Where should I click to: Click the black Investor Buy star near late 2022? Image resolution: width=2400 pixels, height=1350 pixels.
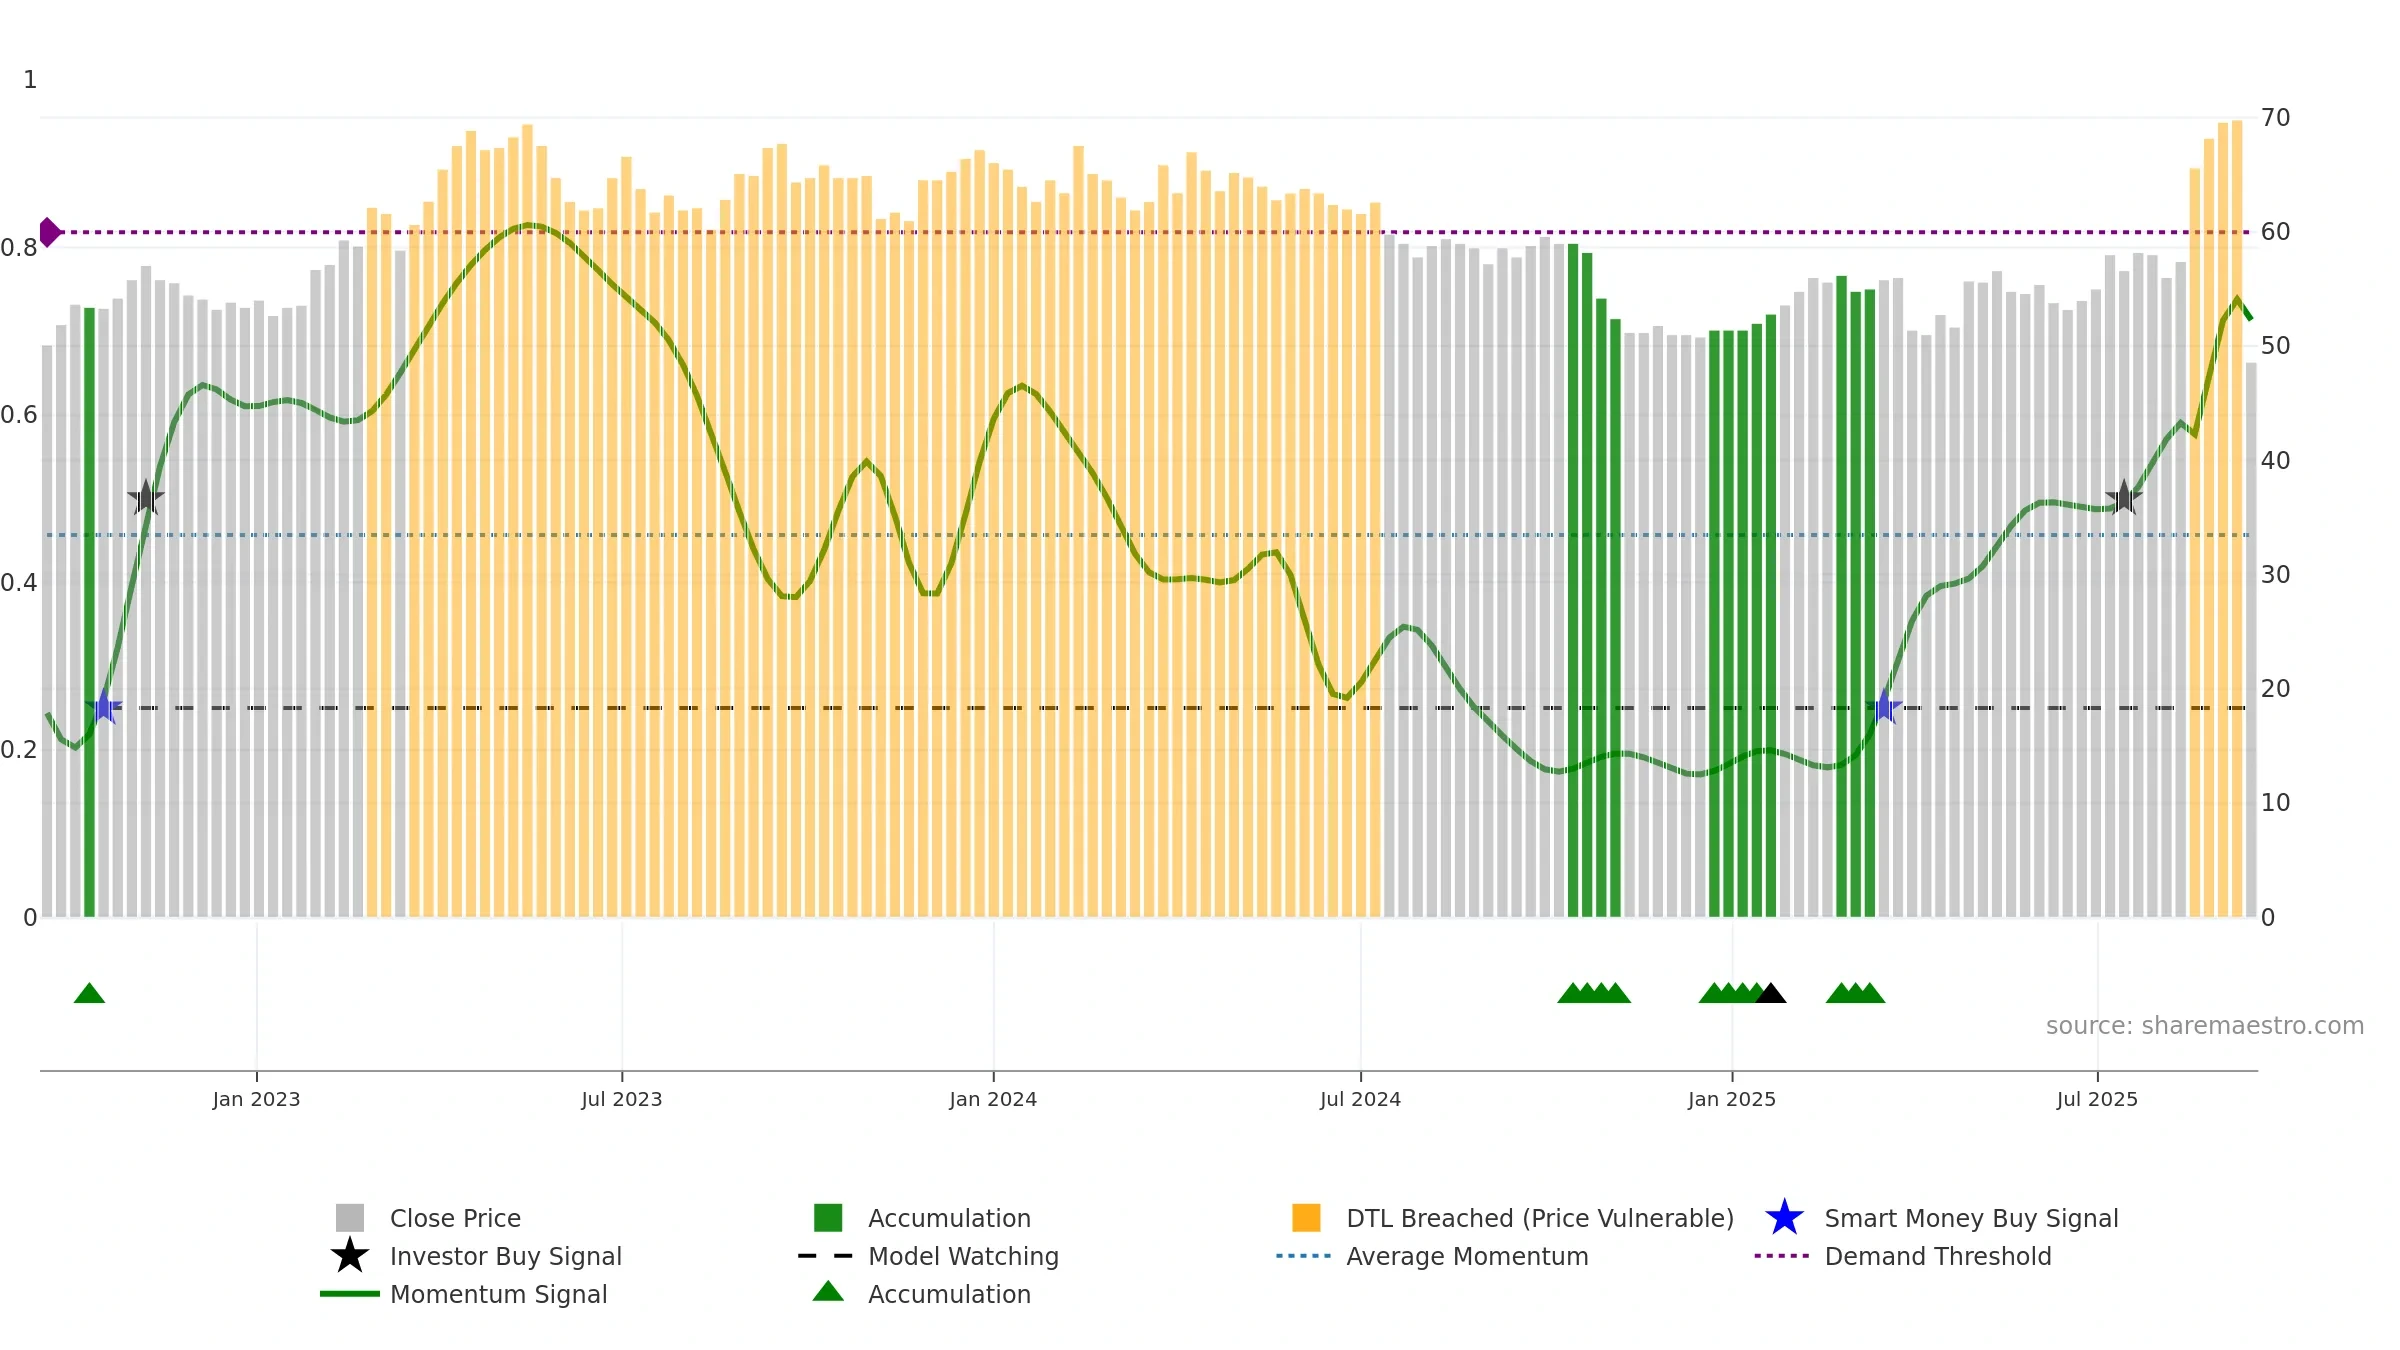pyautogui.click(x=146, y=497)
